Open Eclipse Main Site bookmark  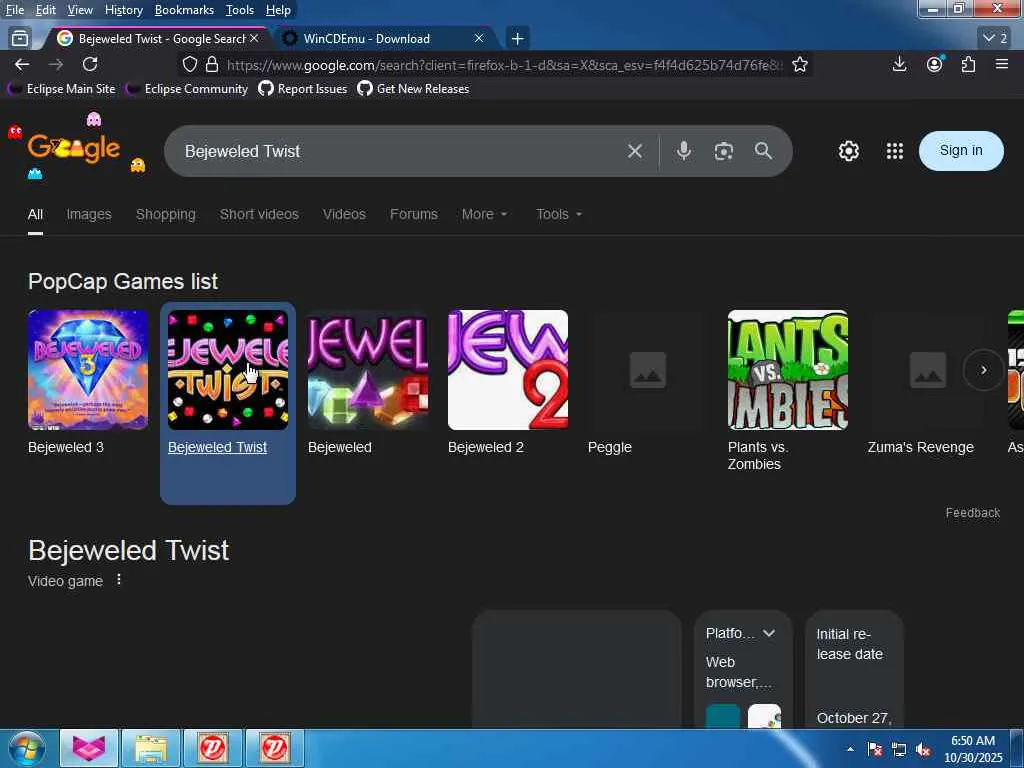coord(61,89)
